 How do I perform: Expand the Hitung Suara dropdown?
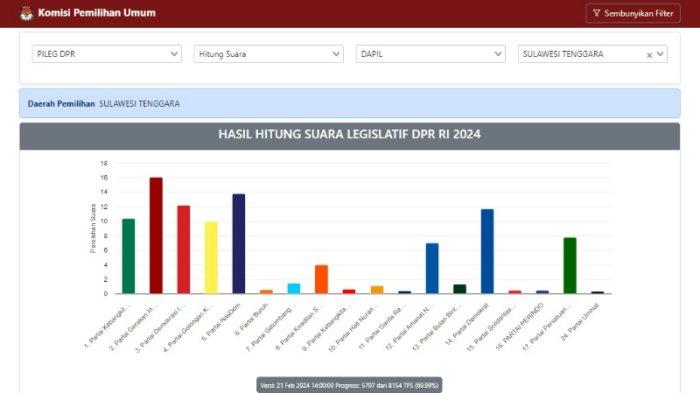269,54
